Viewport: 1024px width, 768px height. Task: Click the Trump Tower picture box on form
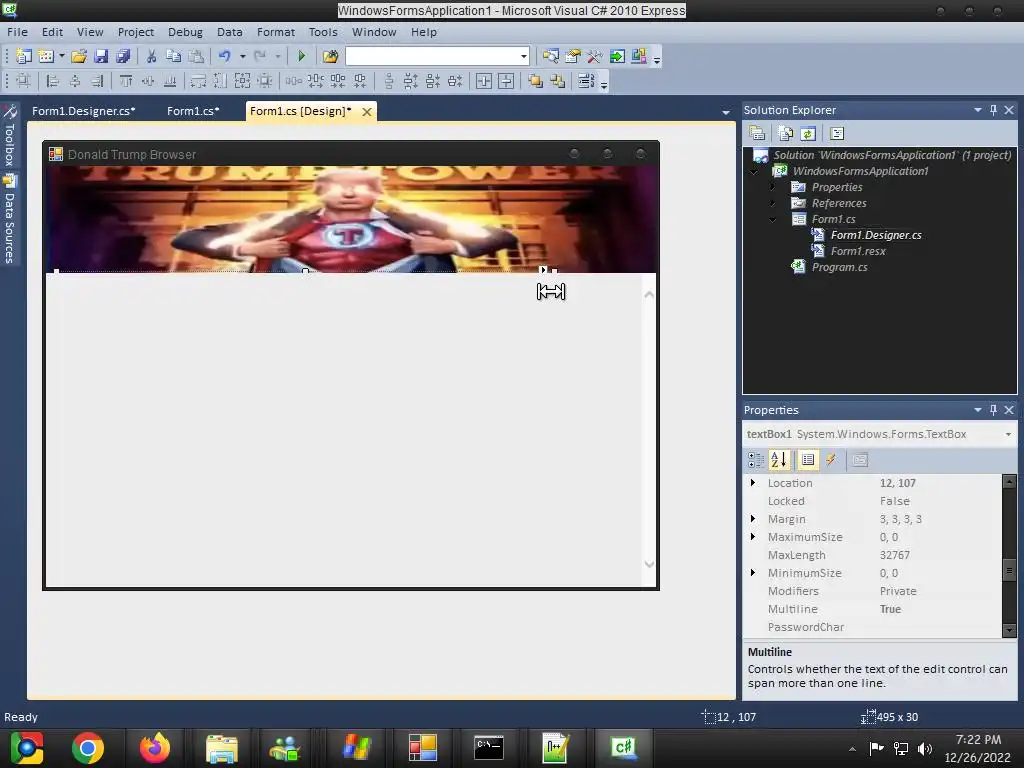pyautogui.click(x=351, y=219)
